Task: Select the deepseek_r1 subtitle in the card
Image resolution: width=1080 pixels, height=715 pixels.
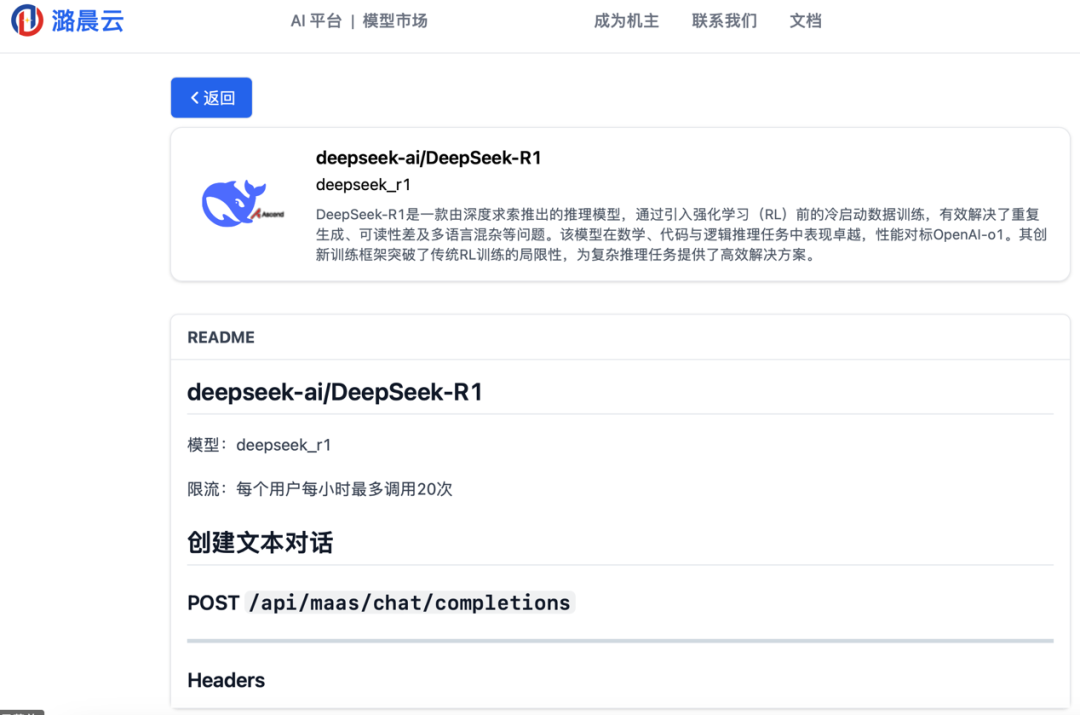Action: [363, 185]
